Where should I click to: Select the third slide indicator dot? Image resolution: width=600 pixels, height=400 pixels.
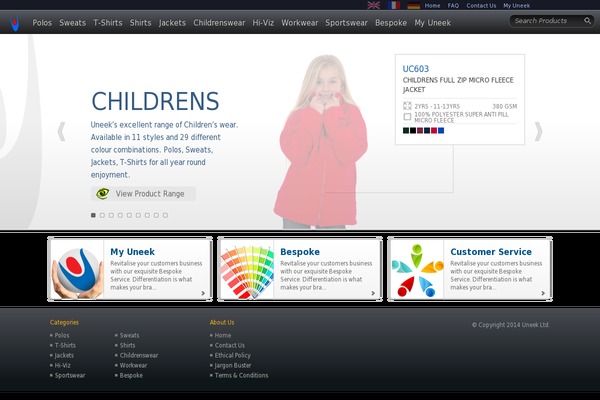point(111,215)
